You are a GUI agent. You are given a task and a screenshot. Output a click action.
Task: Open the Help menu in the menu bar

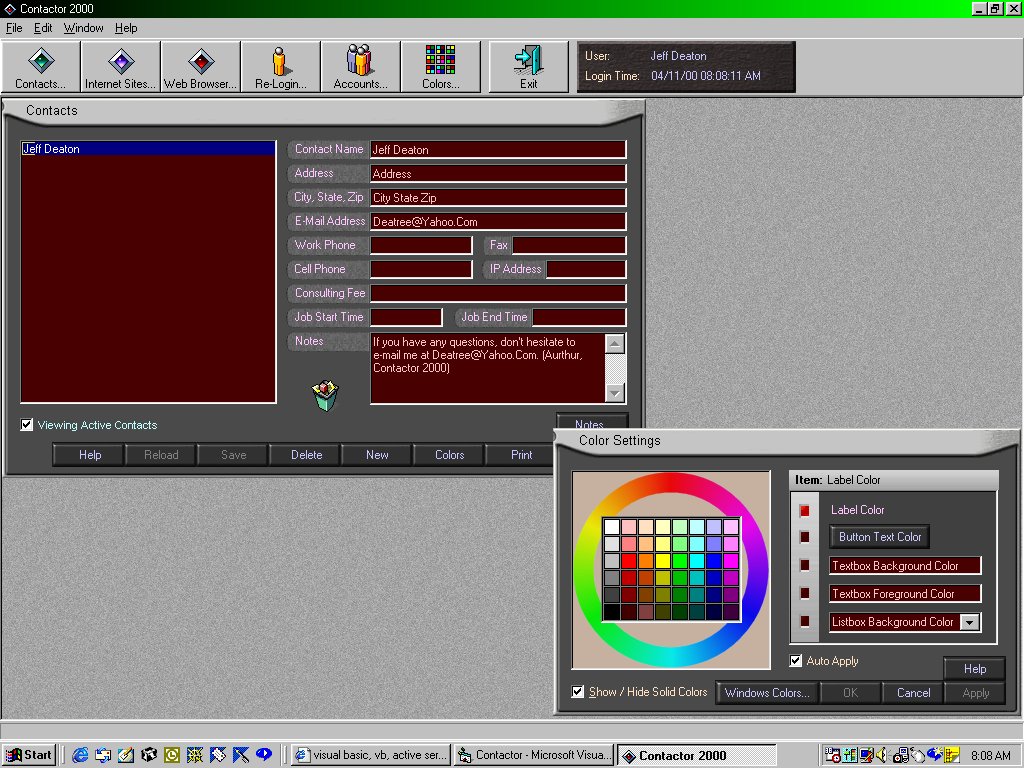click(x=126, y=28)
